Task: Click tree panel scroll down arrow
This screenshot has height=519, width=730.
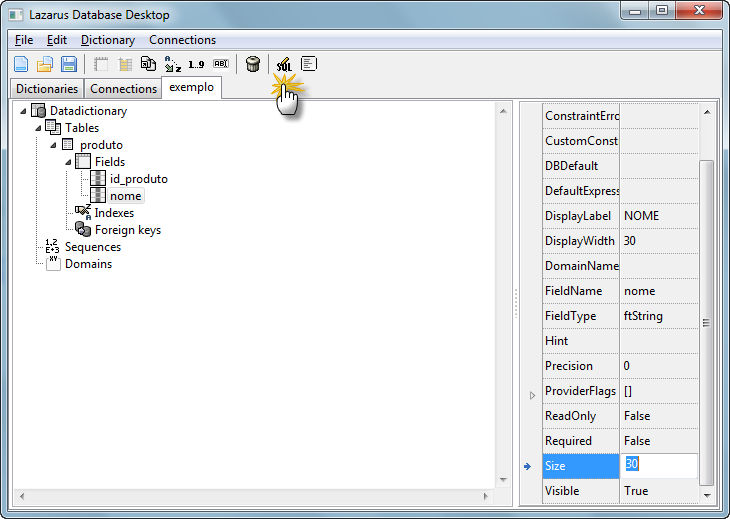Action: pos(503,480)
